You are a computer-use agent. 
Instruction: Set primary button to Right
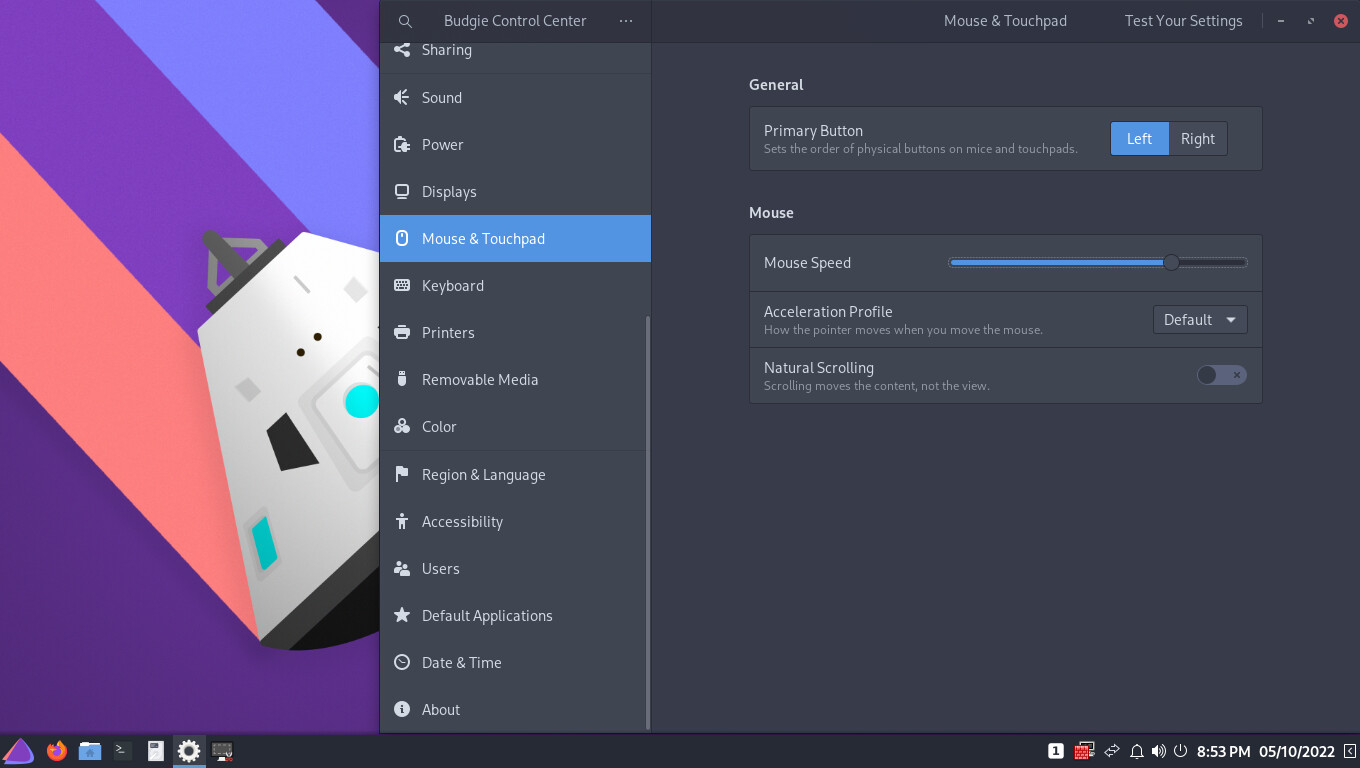(x=1197, y=139)
